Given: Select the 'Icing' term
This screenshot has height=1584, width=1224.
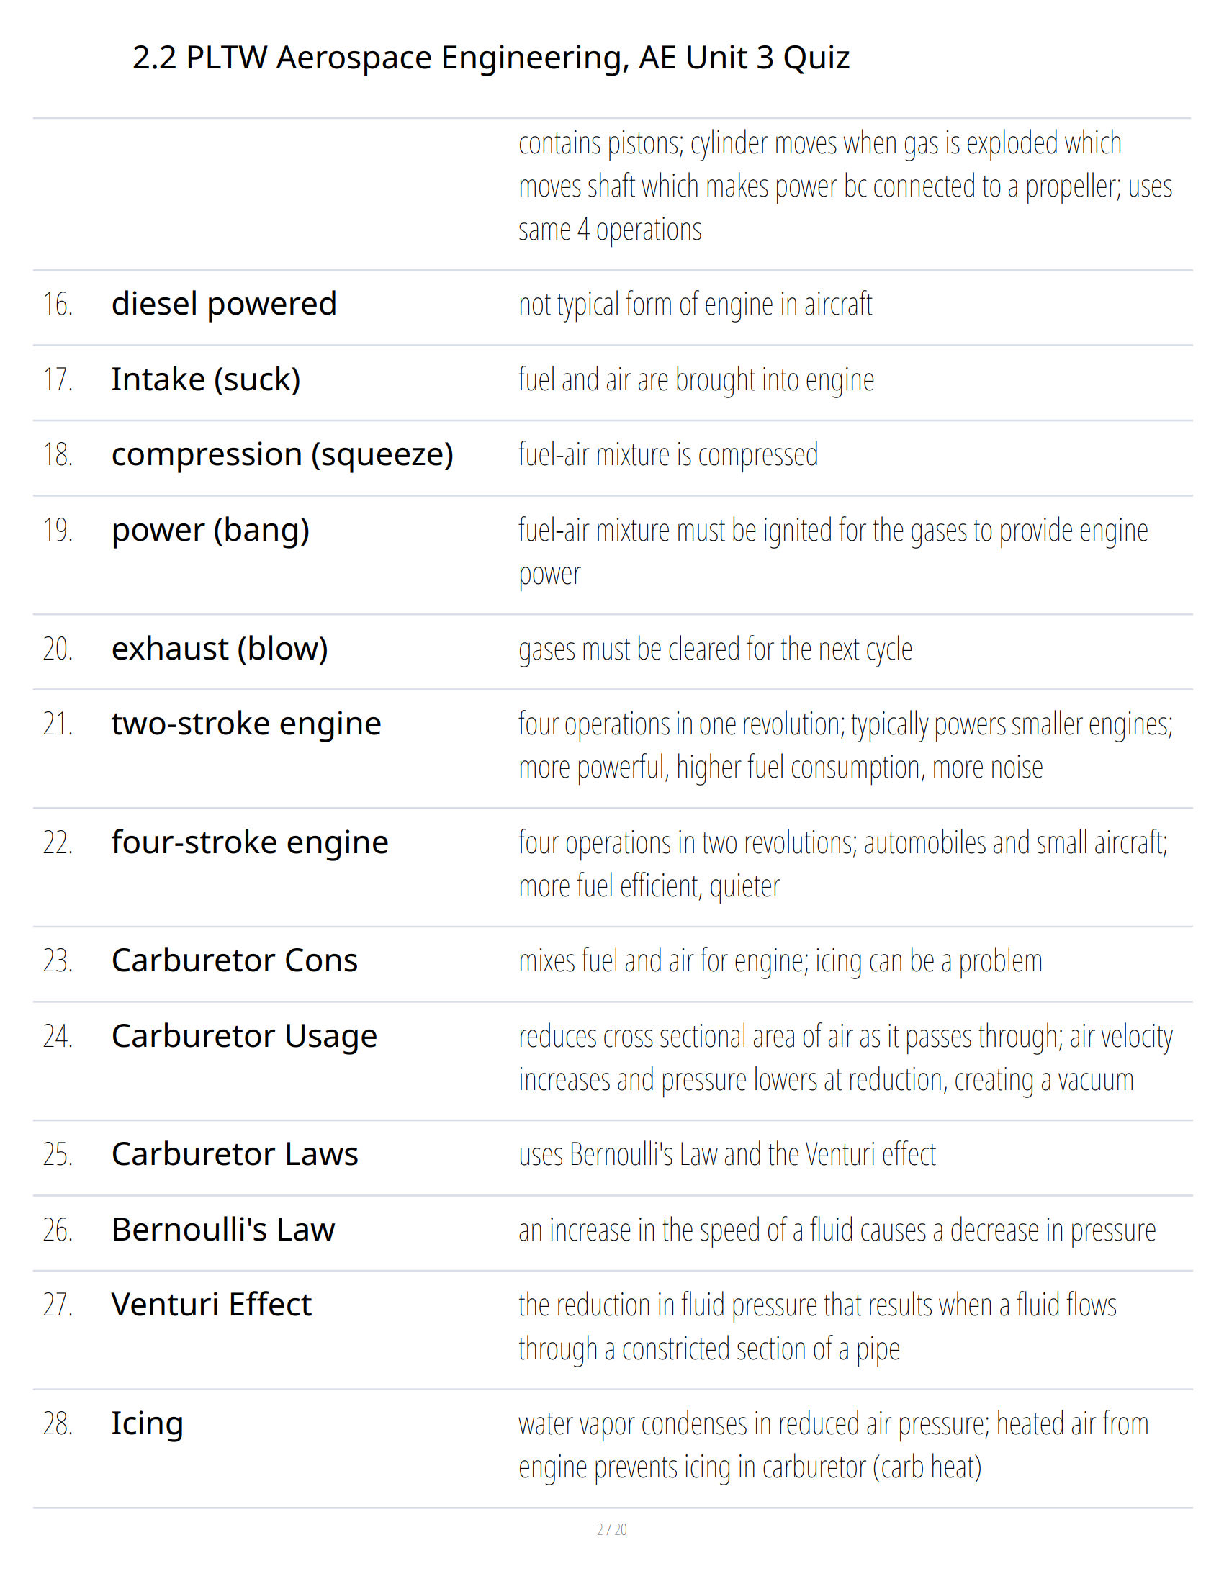Looking at the screenshot, I should click(x=147, y=1424).
